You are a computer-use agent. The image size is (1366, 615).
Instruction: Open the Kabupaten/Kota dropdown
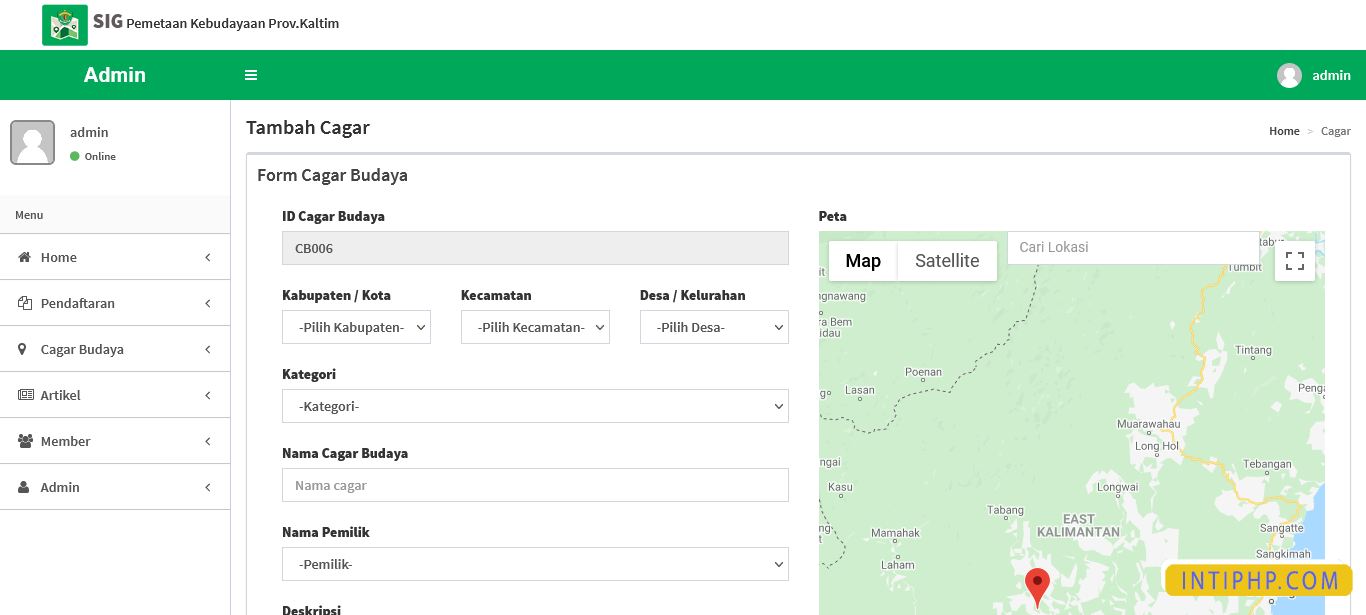356,326
